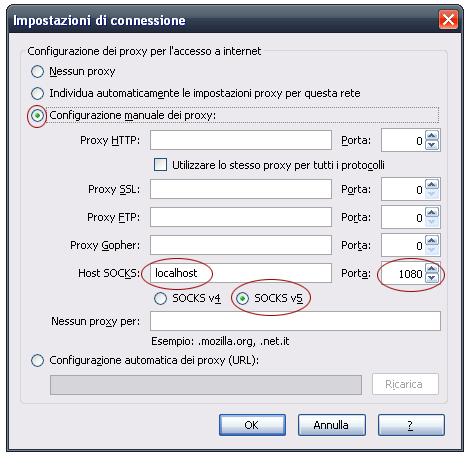467x454 pixels.
Task: Click the Proxy HTTP address field
Action: (241, 140)
